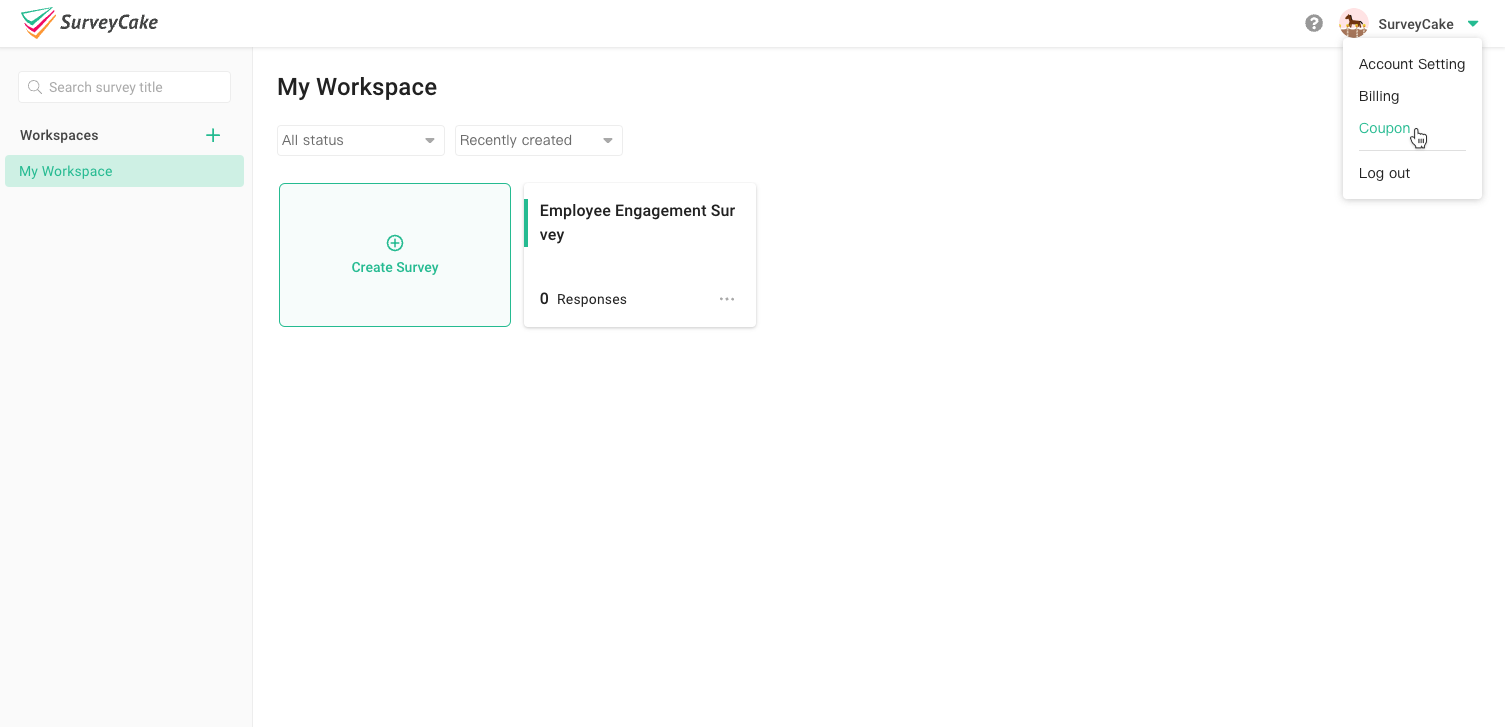This screenshot has width=1505, height=727.
Task: Click the SurveyCake logo icon
Action: [x=38, y=23]
